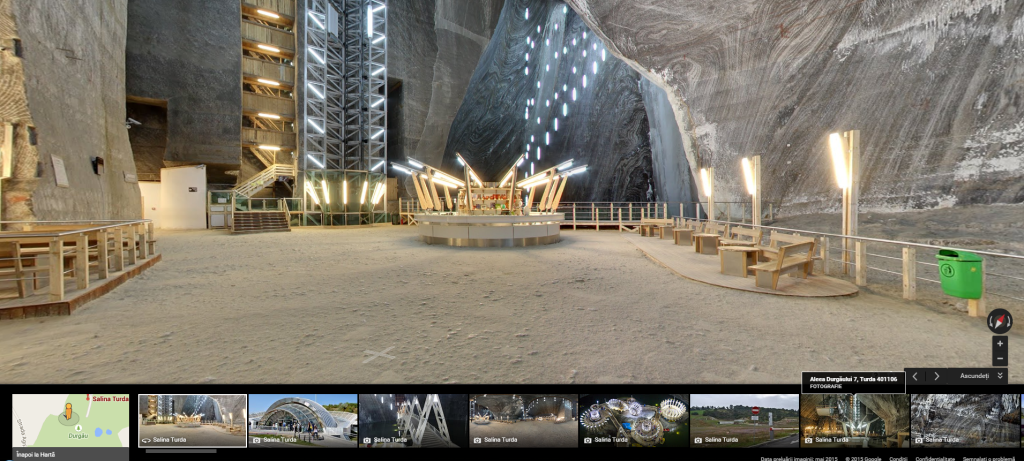Screen dimensions: 1024x461
Task: Click the Ascundeți label to hide imagery
Action: point(974,375)
